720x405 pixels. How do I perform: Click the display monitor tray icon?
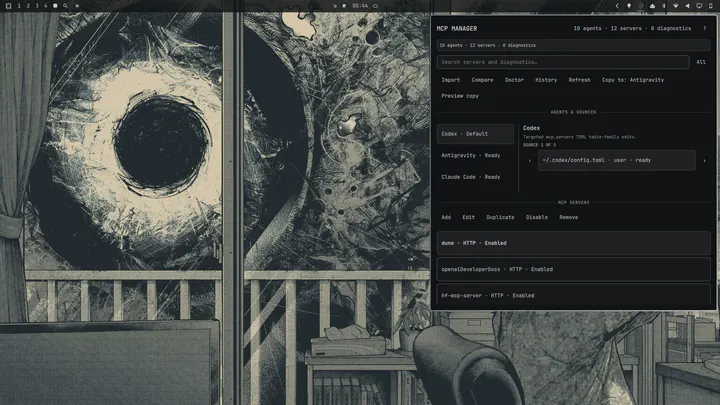pos(699,6)
